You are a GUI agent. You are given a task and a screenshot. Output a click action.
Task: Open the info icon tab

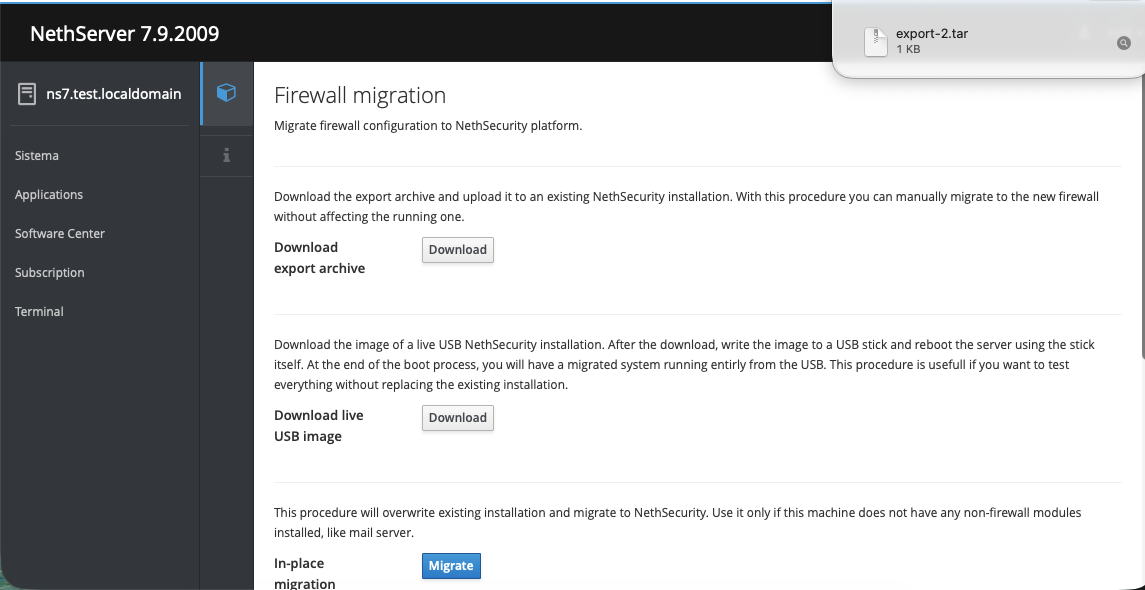[x=227, y=154]
